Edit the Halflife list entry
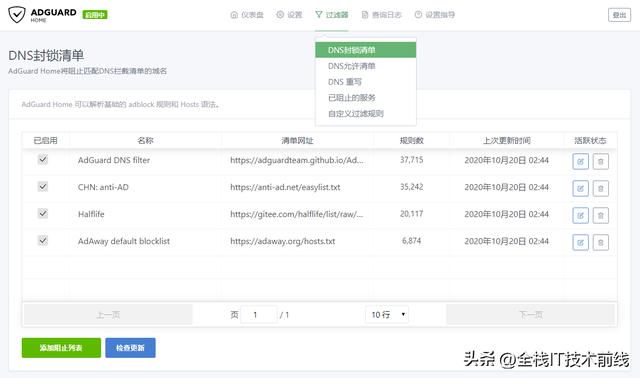 pyautogui.click(x=580, y=215)
